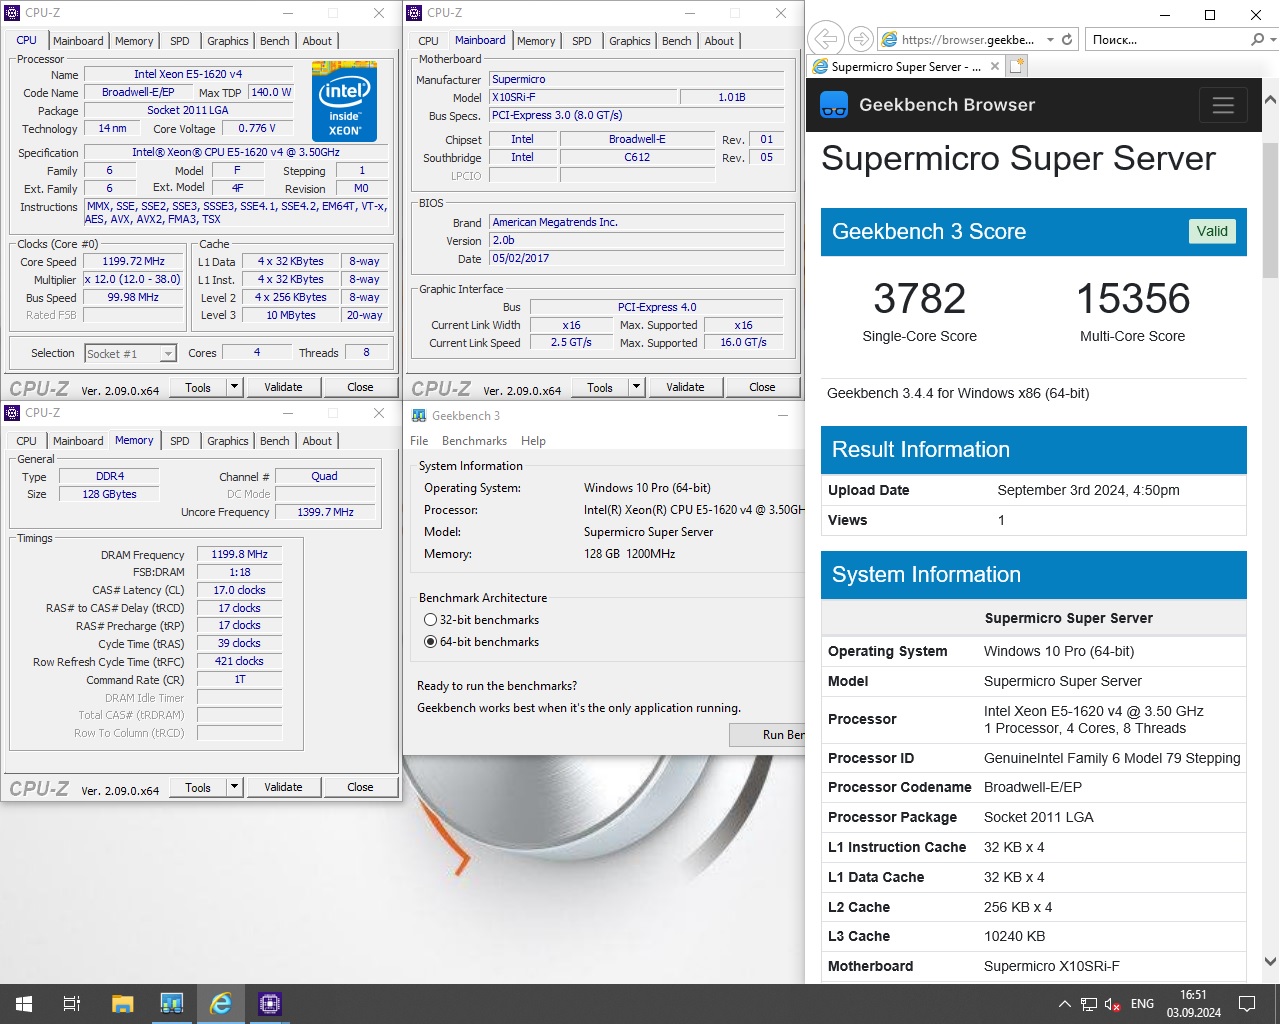The width and height of the screenshot is (1280, 1024).
Task: Click scrollbar up arrow in browser
Action: [1270, 100]
